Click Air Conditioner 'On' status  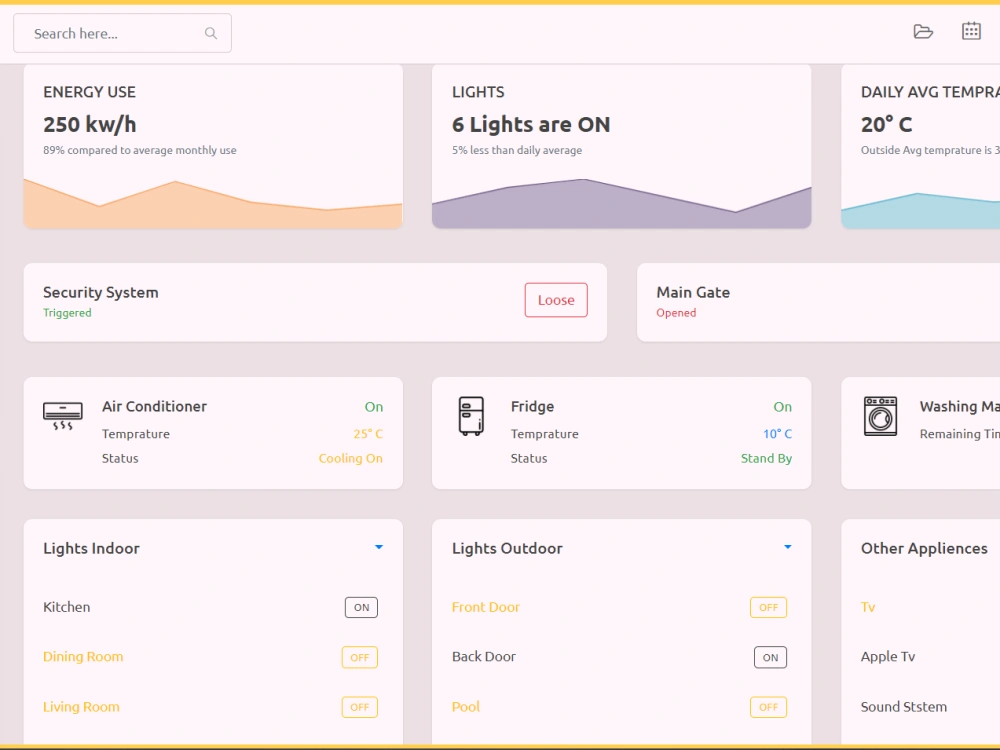coord(374,407)
